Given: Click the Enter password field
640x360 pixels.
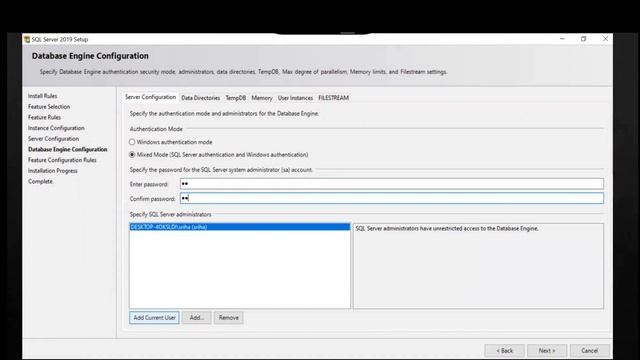Looking at the screenshot, I should coord(391,184).
